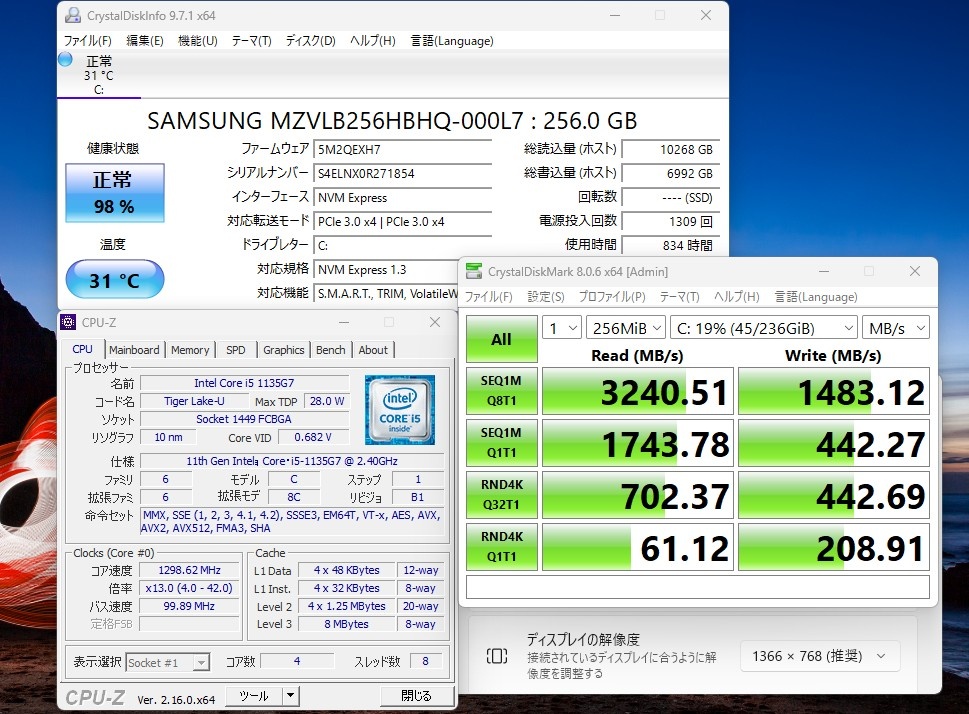Image resolution: width=969 pixels, height=714 pixels.
Task: Click the CPU-Z title bar chip icon
Action: (68, 322)
